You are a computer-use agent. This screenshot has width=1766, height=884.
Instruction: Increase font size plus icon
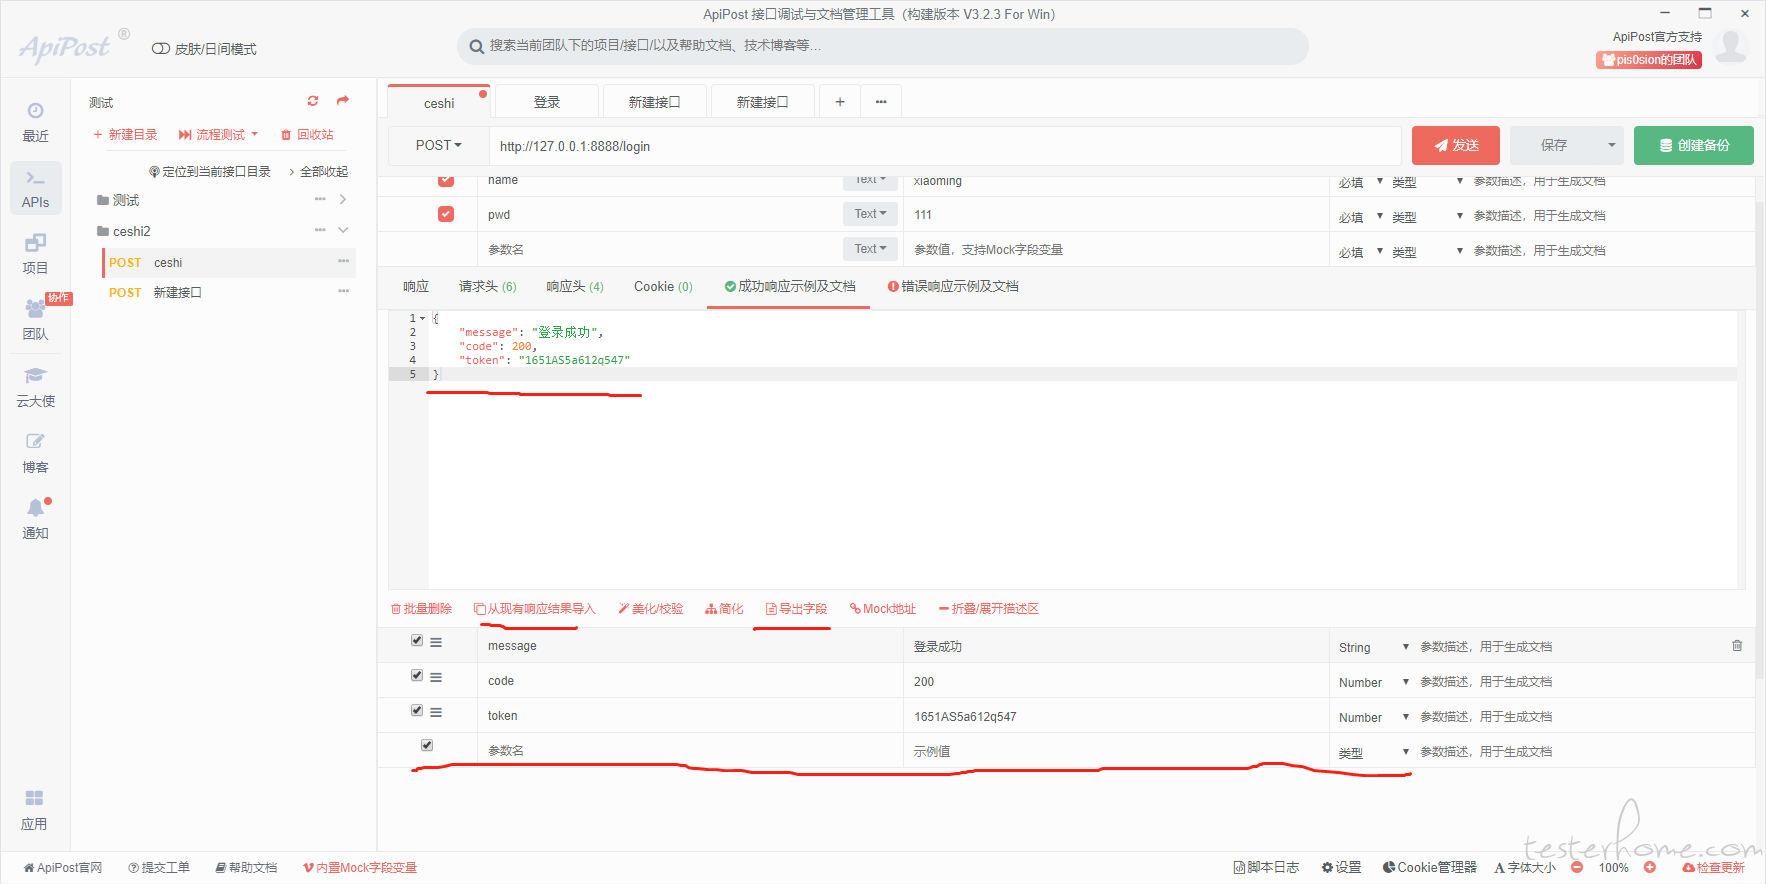[x=1650, y=867]
